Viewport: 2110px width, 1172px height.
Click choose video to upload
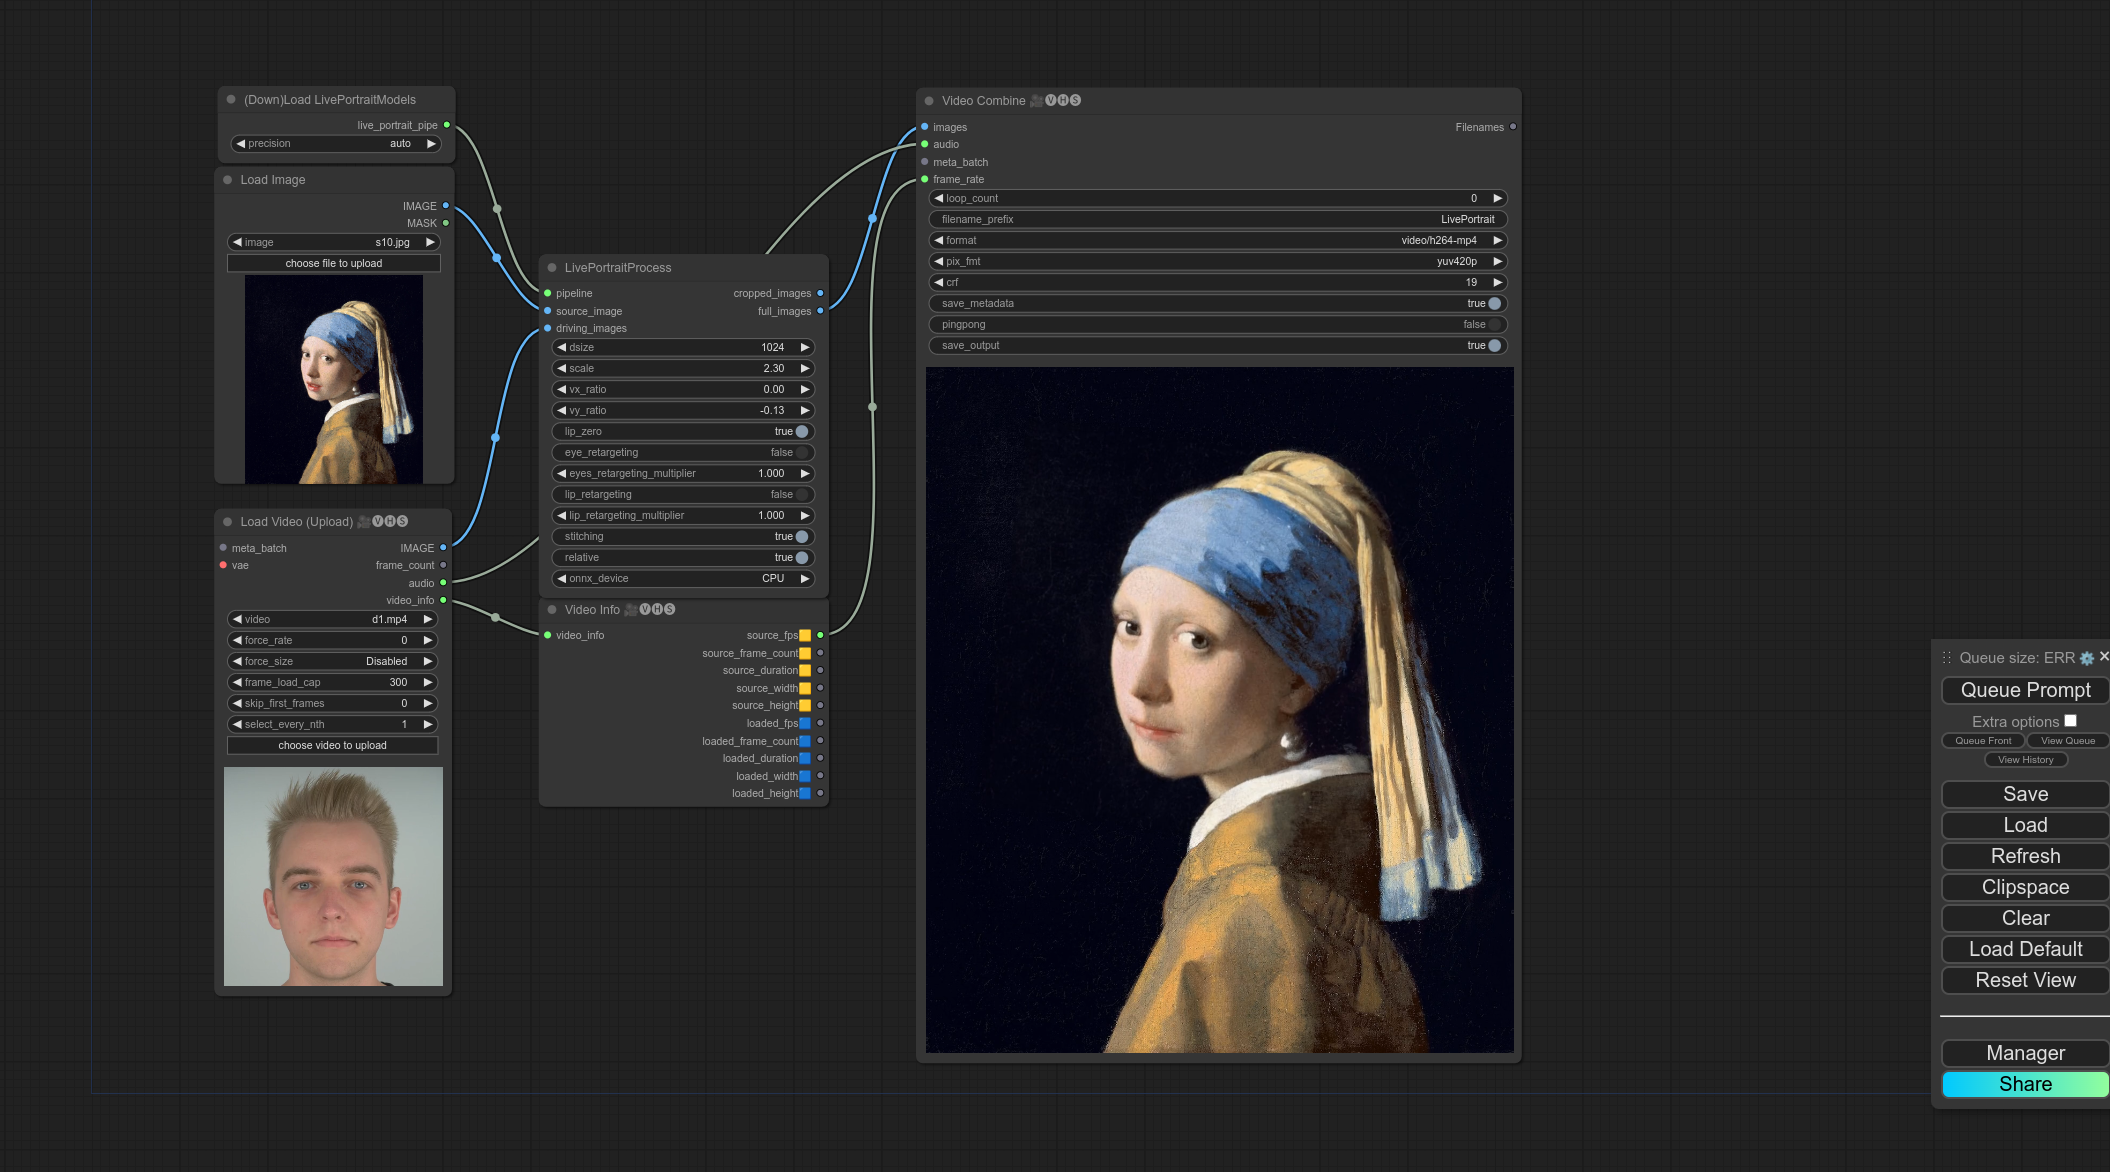point(333,745)
